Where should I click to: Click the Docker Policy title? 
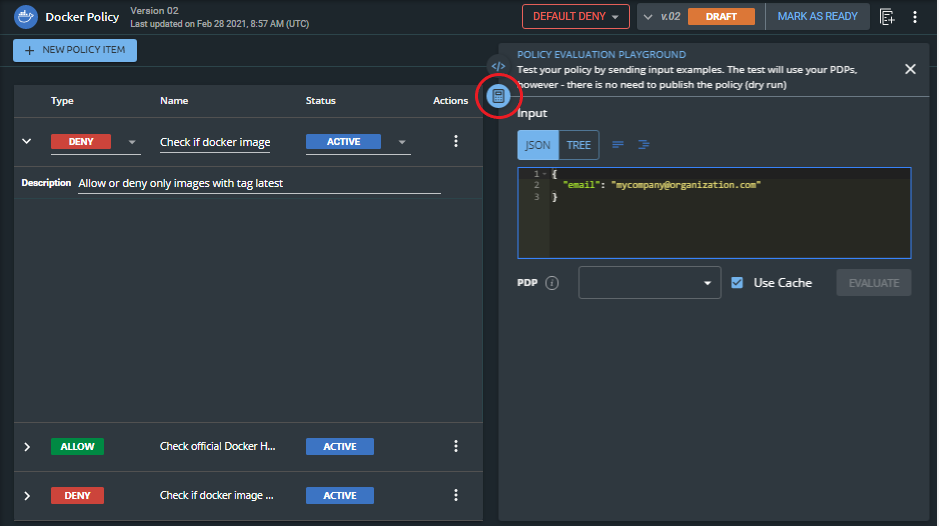82,17
